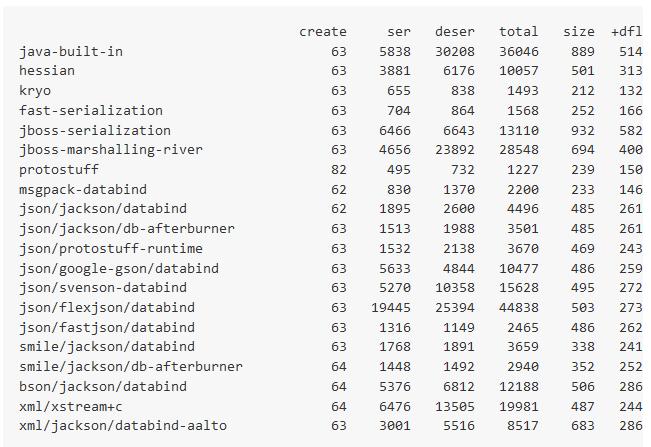Select the 'json/flexjson/databind' row label
Image resolution: width=651 pixels, height=447 pixels.
tap(107, 307)
